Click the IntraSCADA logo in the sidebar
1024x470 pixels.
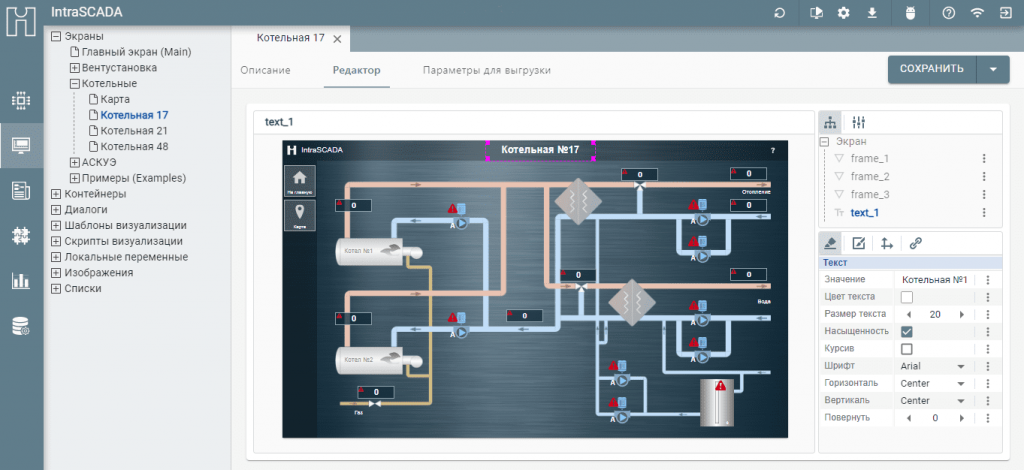point(22,21)
